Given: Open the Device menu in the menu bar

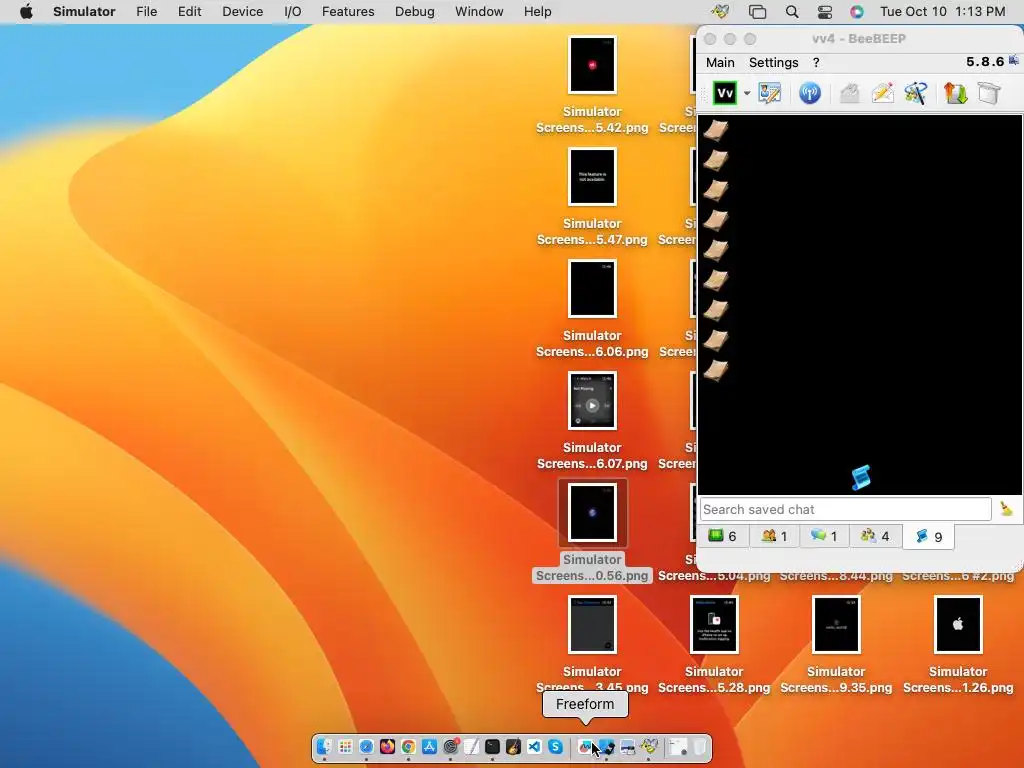Looking at the screenshot, I should [242, 12].
